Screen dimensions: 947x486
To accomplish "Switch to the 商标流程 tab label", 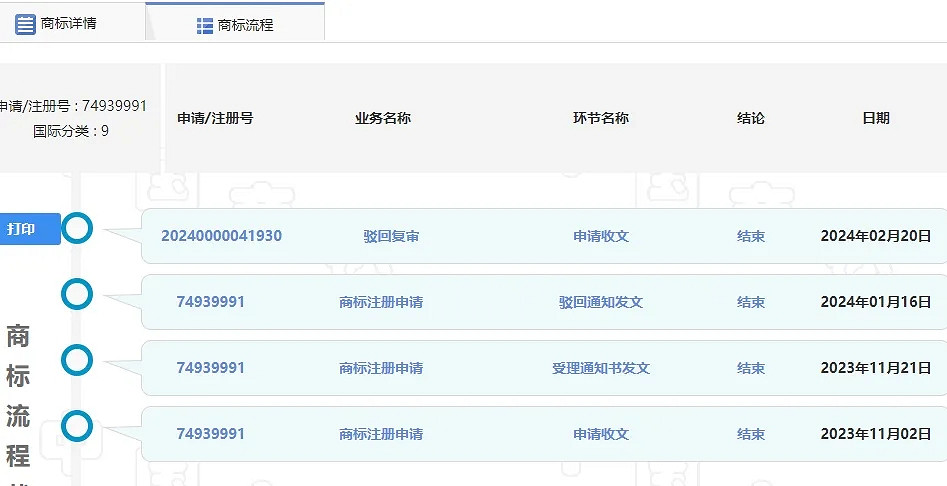I will click(245, 26).
